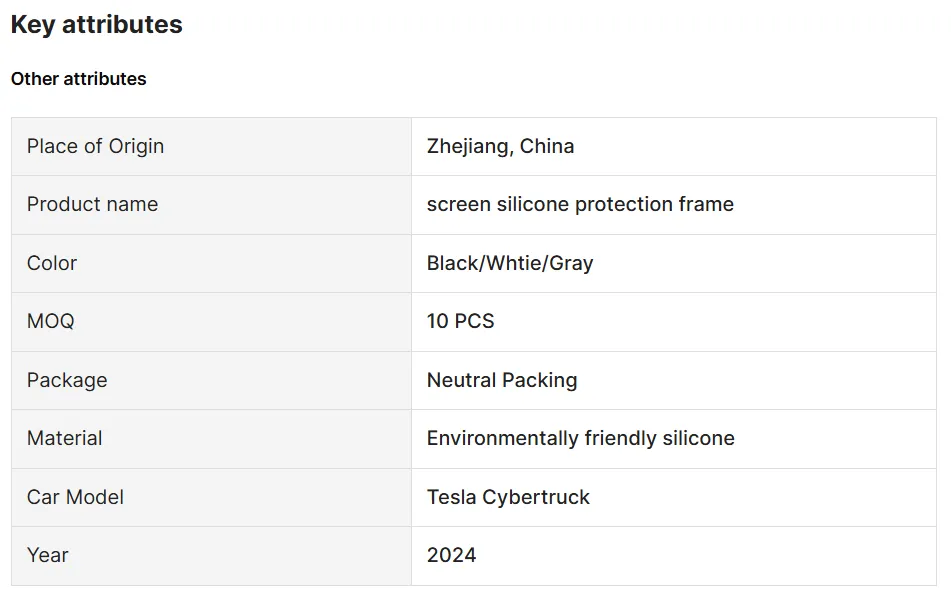Click the 2024 year value
This screenshot has height=592, width=951.
(451, 555)
